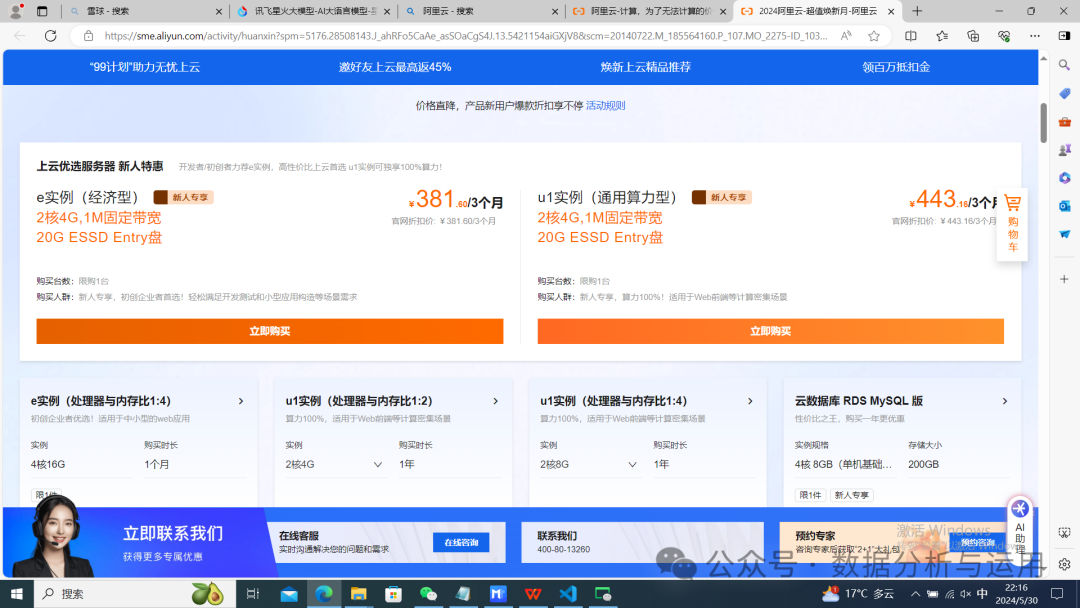The height and width of the screenshot is (608, 1080).
Task: Click the page vertical scrollbar thumb
Action: point(1043,123)
